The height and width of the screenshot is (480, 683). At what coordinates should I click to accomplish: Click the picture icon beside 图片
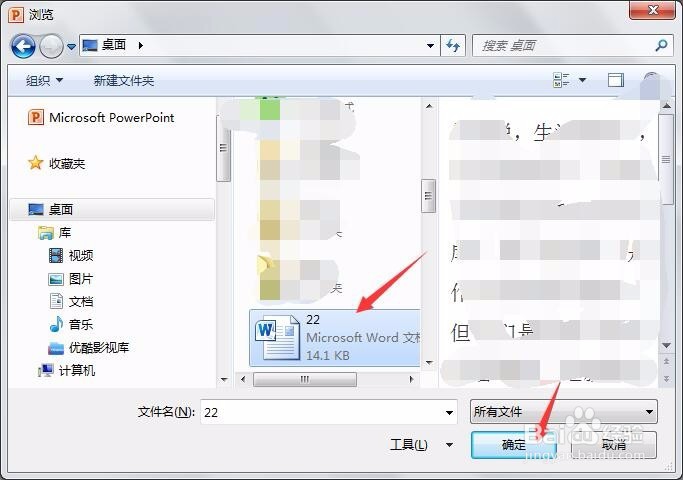click(56, 279)
